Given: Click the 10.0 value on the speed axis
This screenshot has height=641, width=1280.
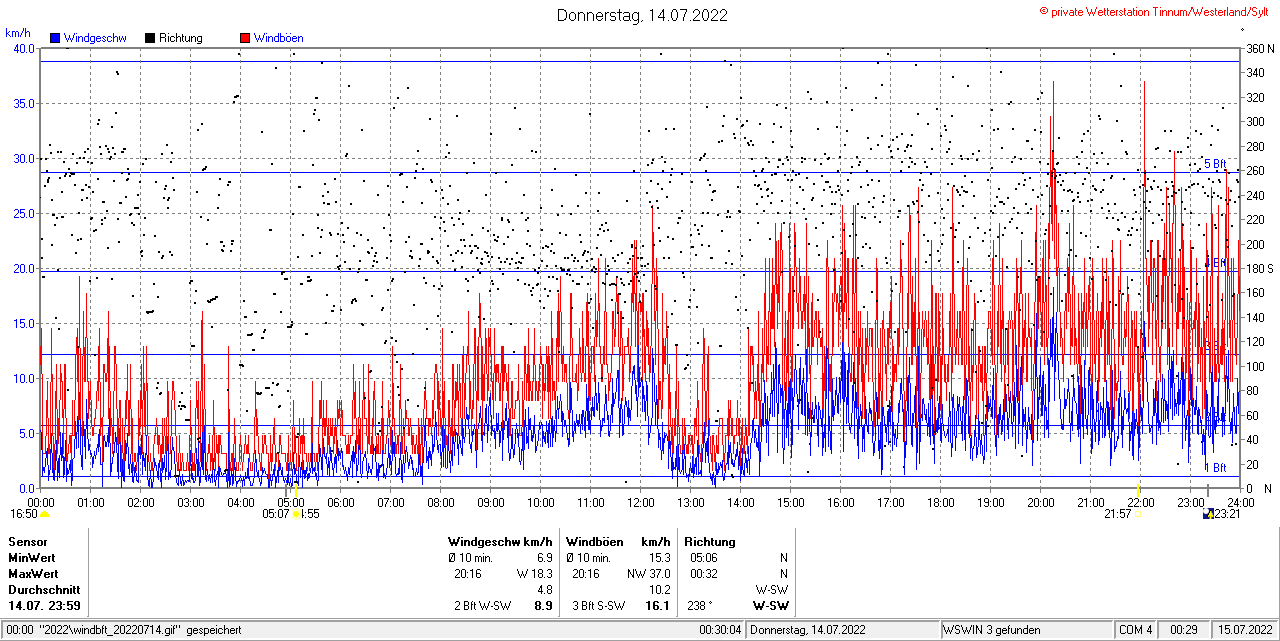Looking at the screenshot, I should (x=24, y=379).
